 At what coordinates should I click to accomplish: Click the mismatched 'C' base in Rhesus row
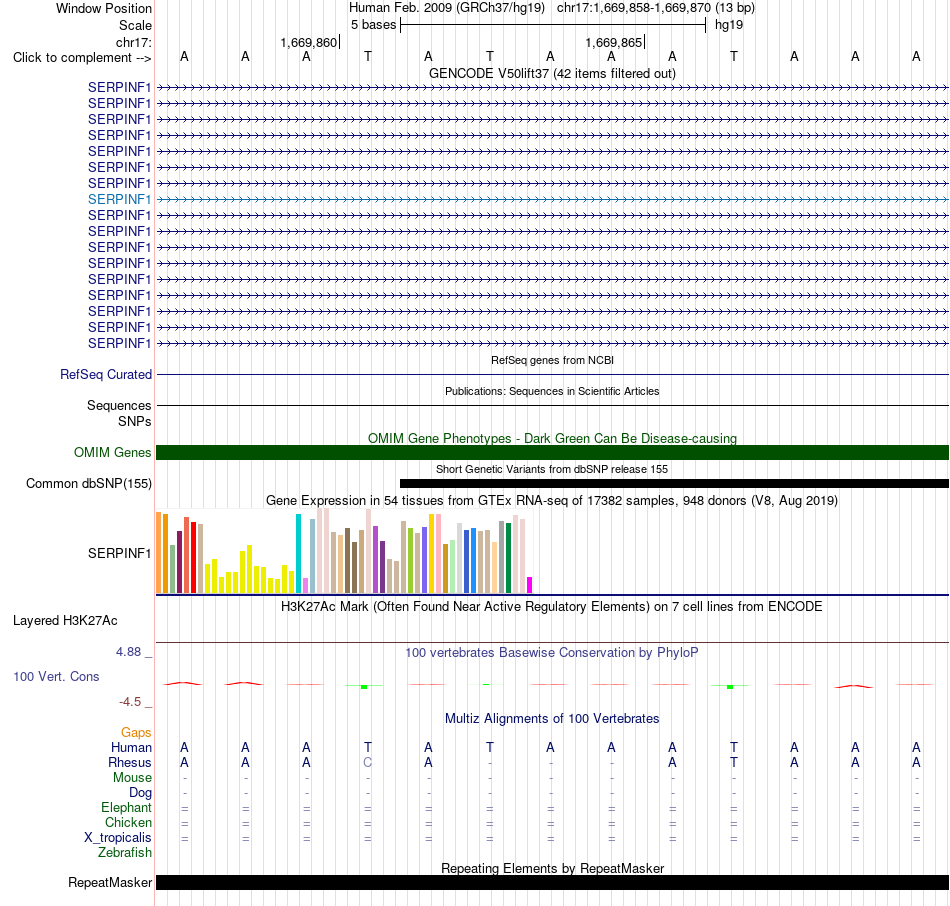368,762
